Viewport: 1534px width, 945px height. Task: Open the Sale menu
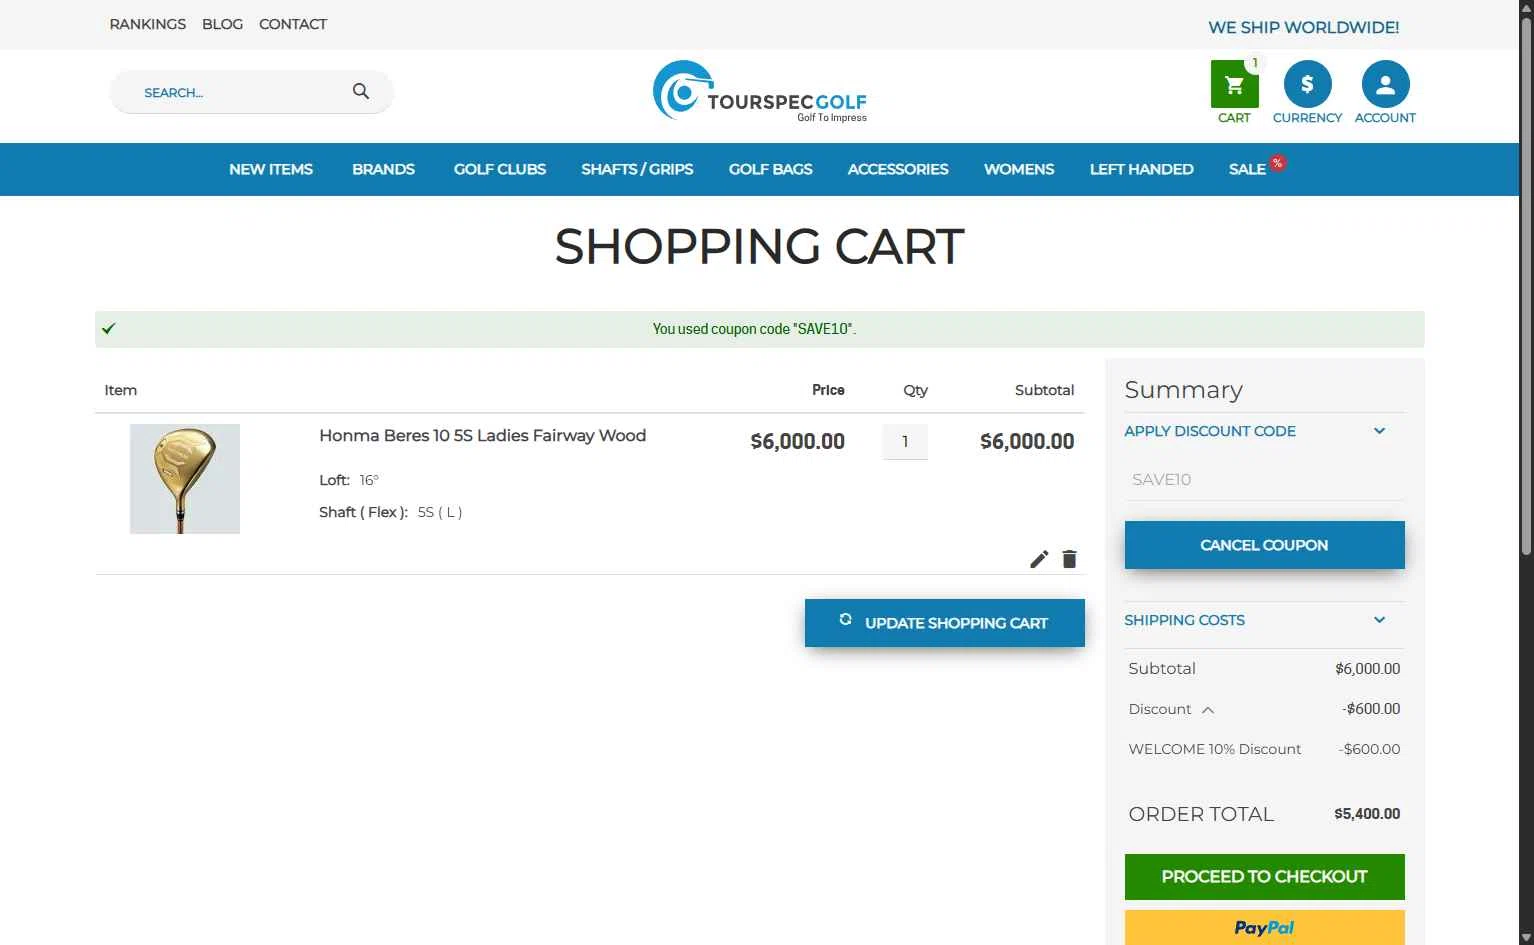tap(1247, 169)
